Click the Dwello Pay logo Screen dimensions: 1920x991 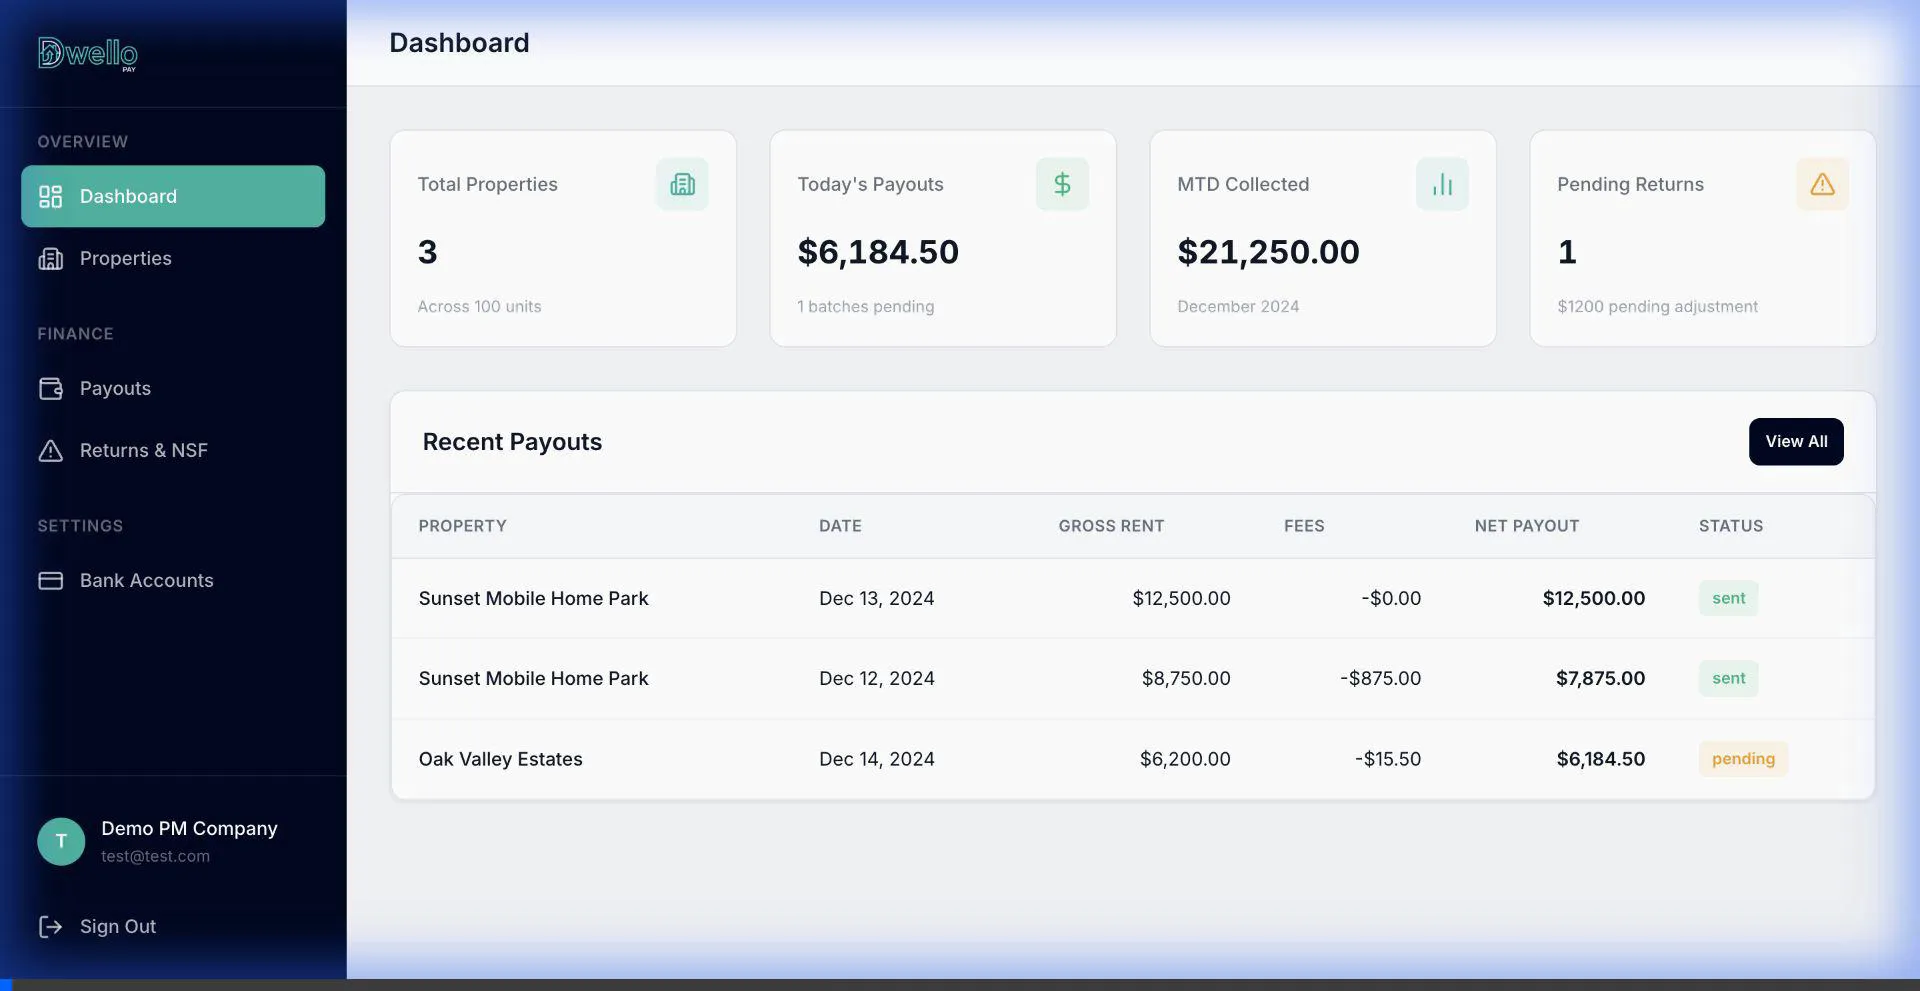[87, 53]
